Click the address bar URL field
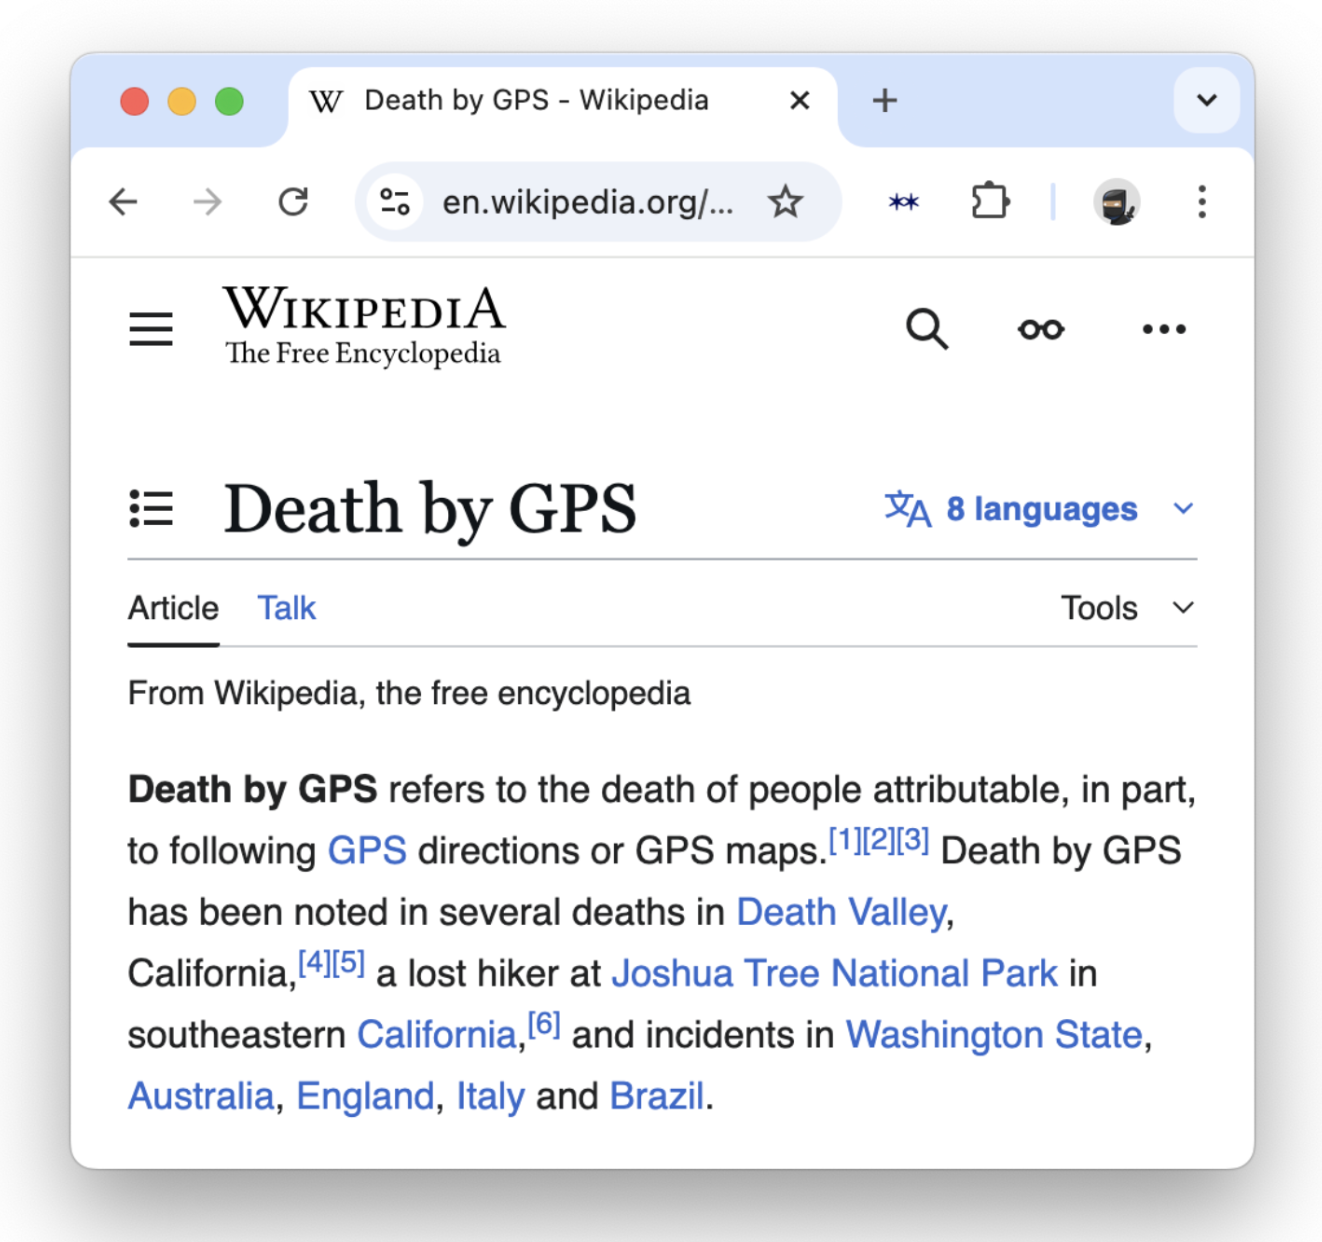 587,202
